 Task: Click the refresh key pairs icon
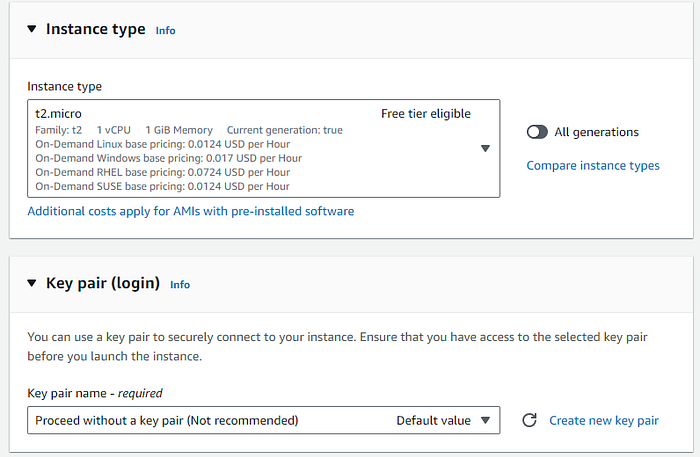(x=529, y=420)
